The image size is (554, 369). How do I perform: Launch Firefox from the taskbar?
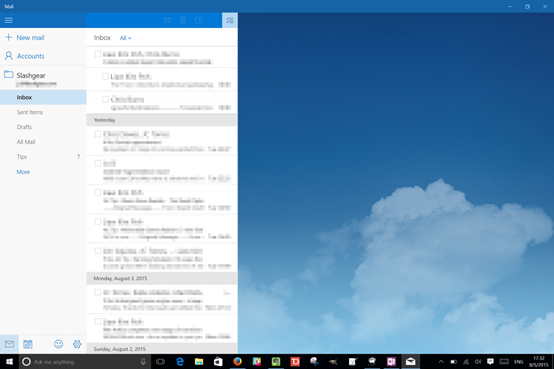coord(237,362)
